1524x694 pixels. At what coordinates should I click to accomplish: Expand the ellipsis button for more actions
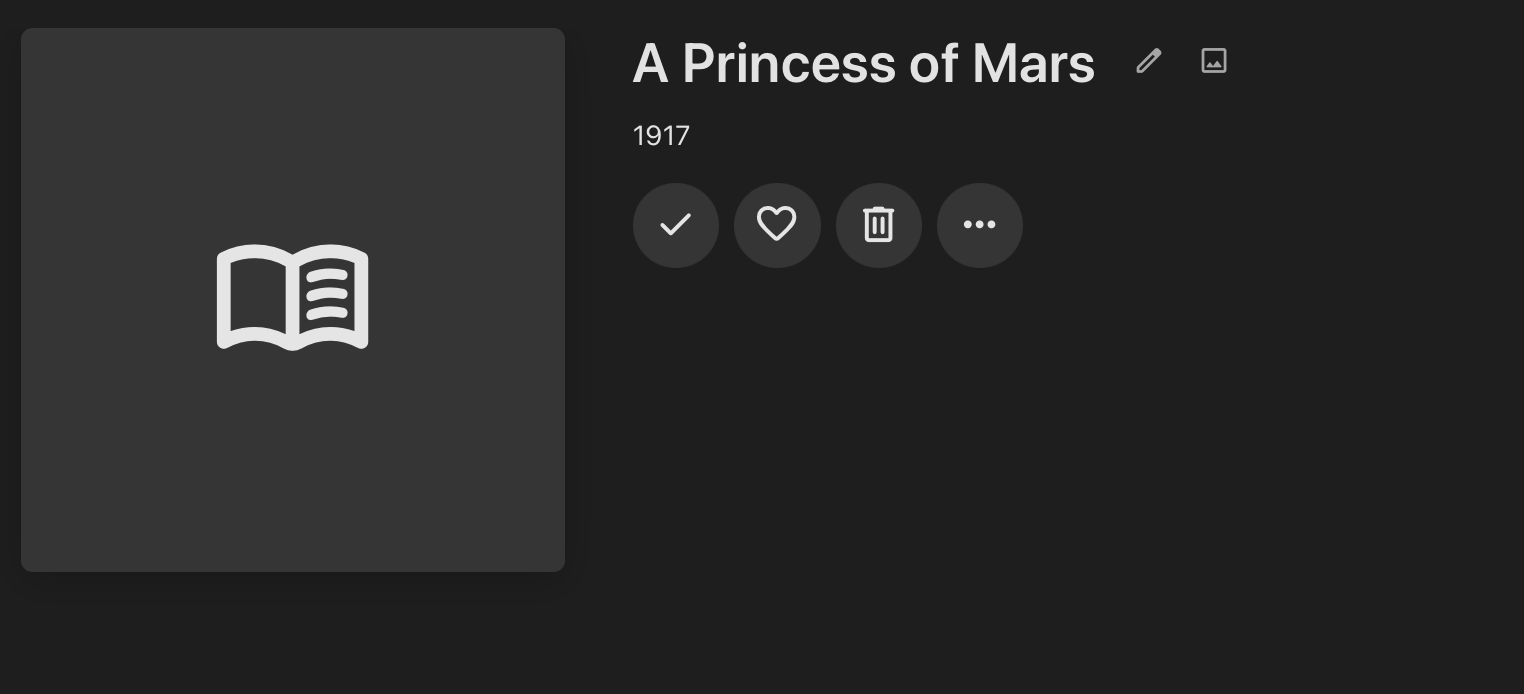click(980, 225)
